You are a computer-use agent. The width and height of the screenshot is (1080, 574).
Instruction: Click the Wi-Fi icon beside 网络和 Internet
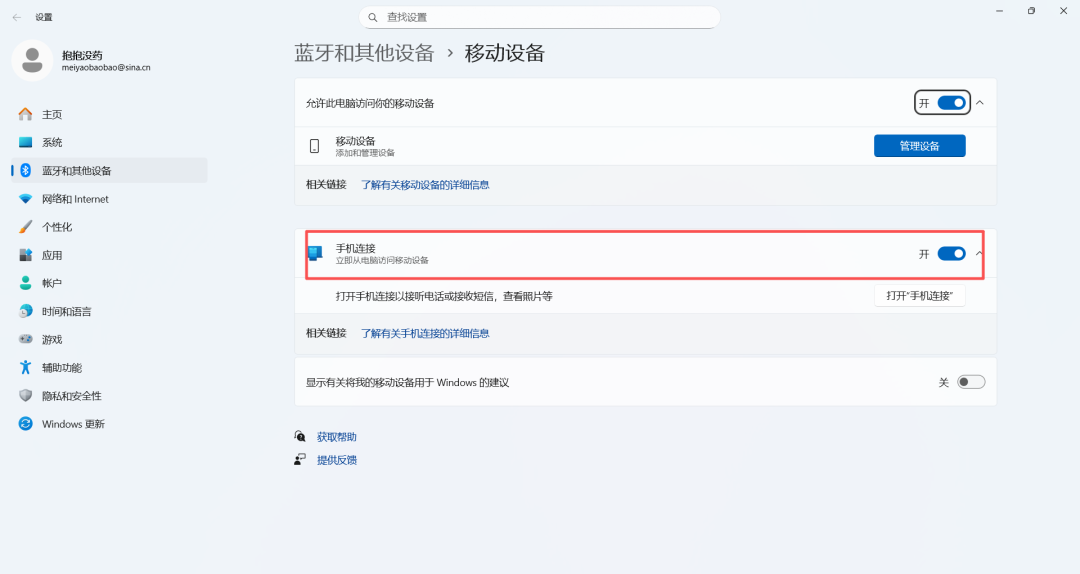(25, 198)
